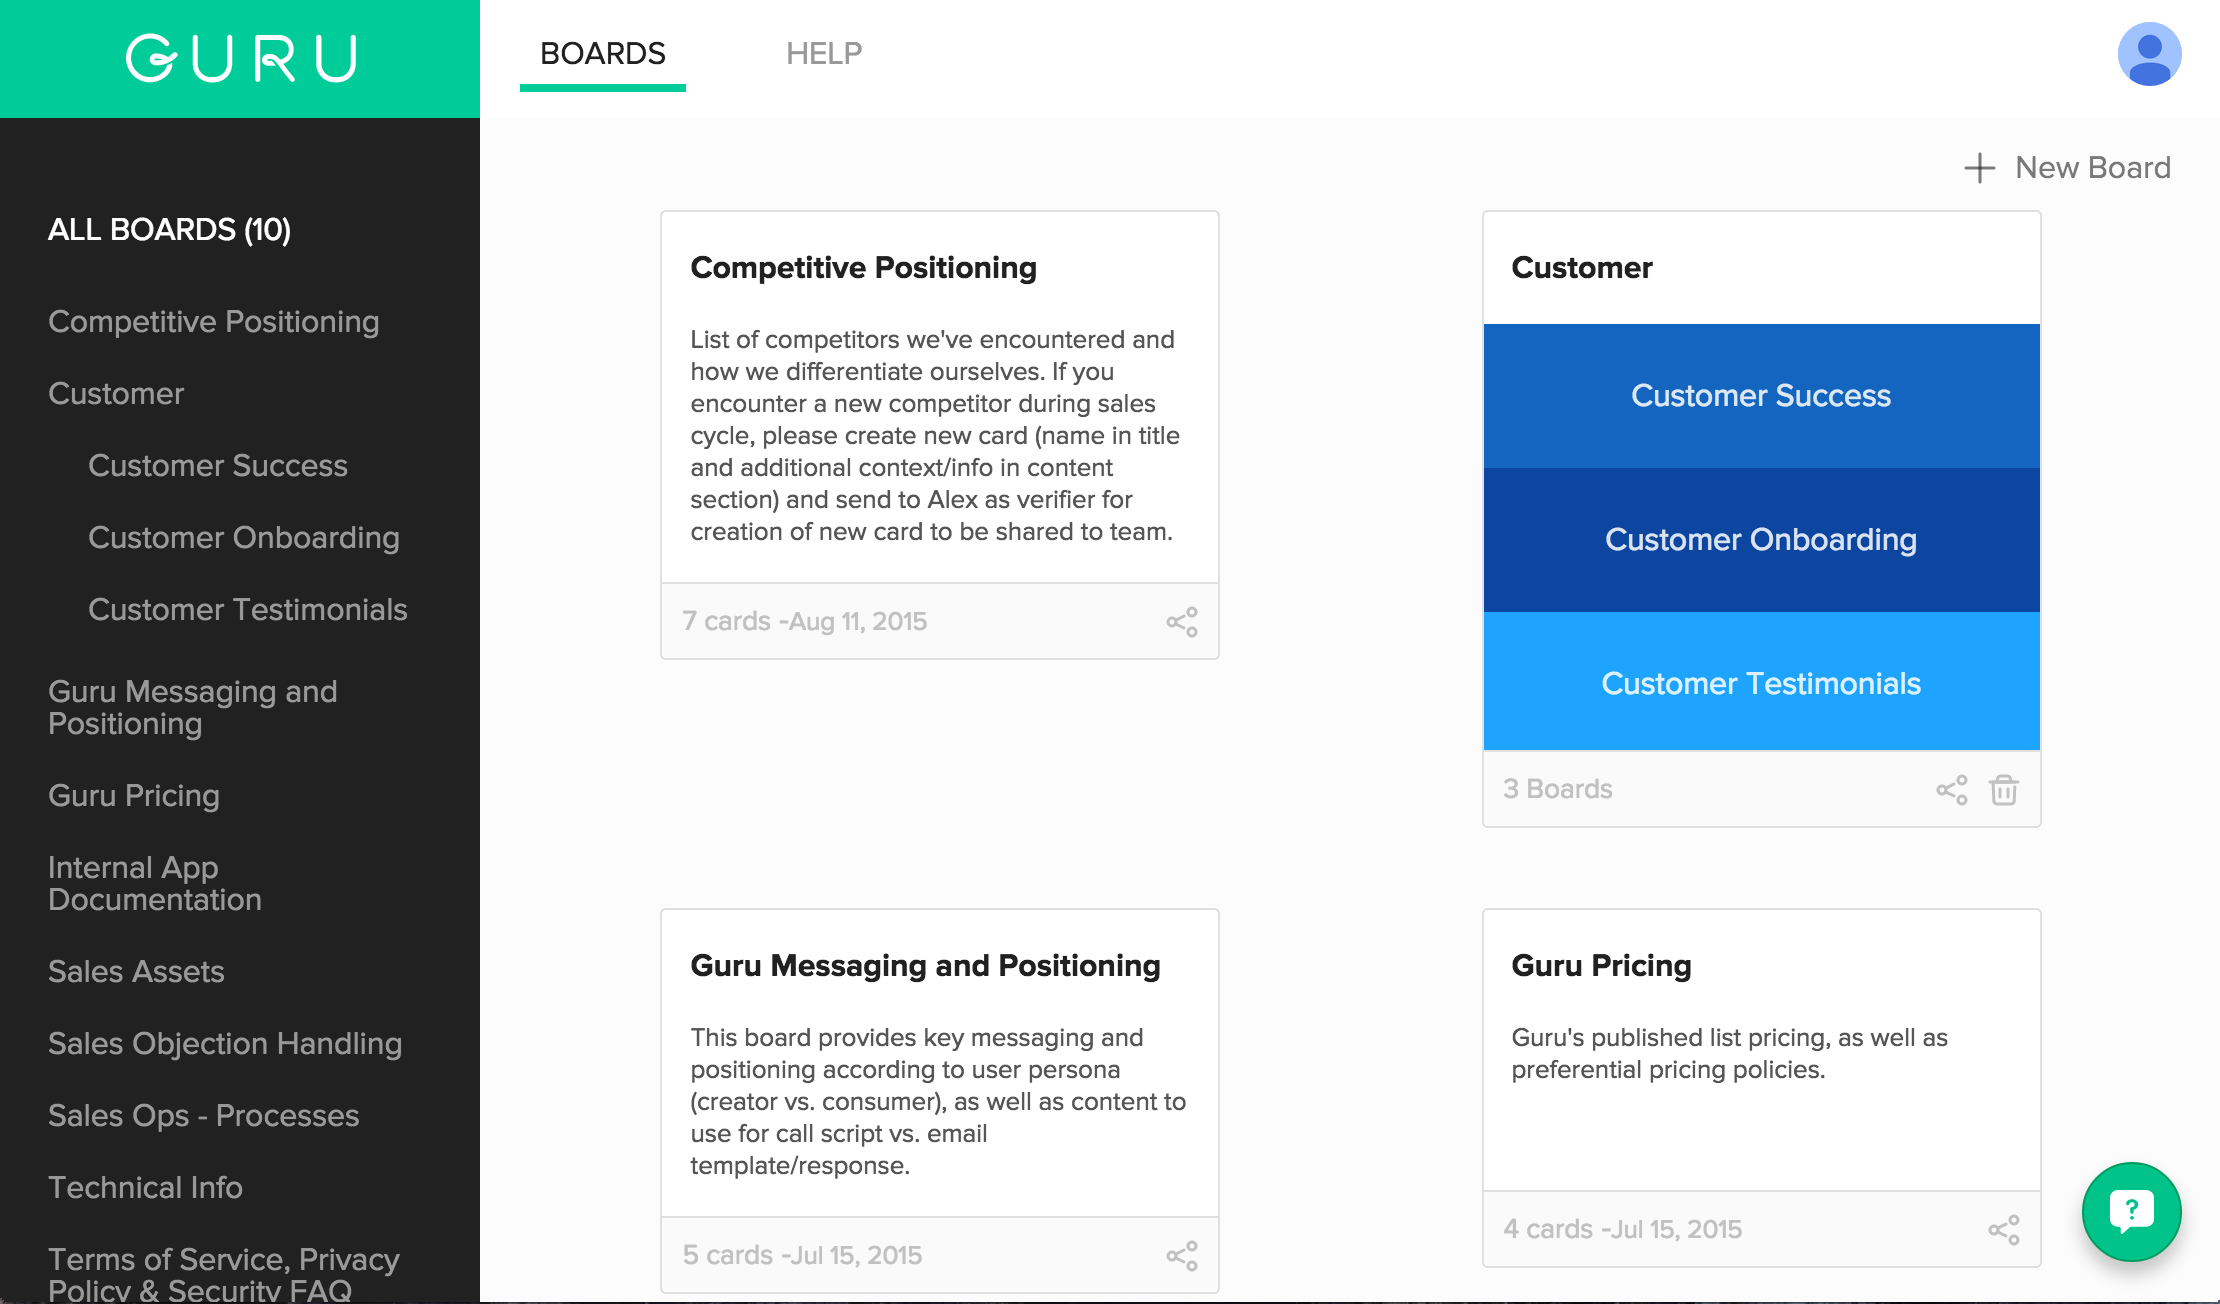The image size is (2220, 1304).
Task: Click share icon on Guru Messaging and Positioning card
Action: pyautogui.click(x=1182, y=1256)
